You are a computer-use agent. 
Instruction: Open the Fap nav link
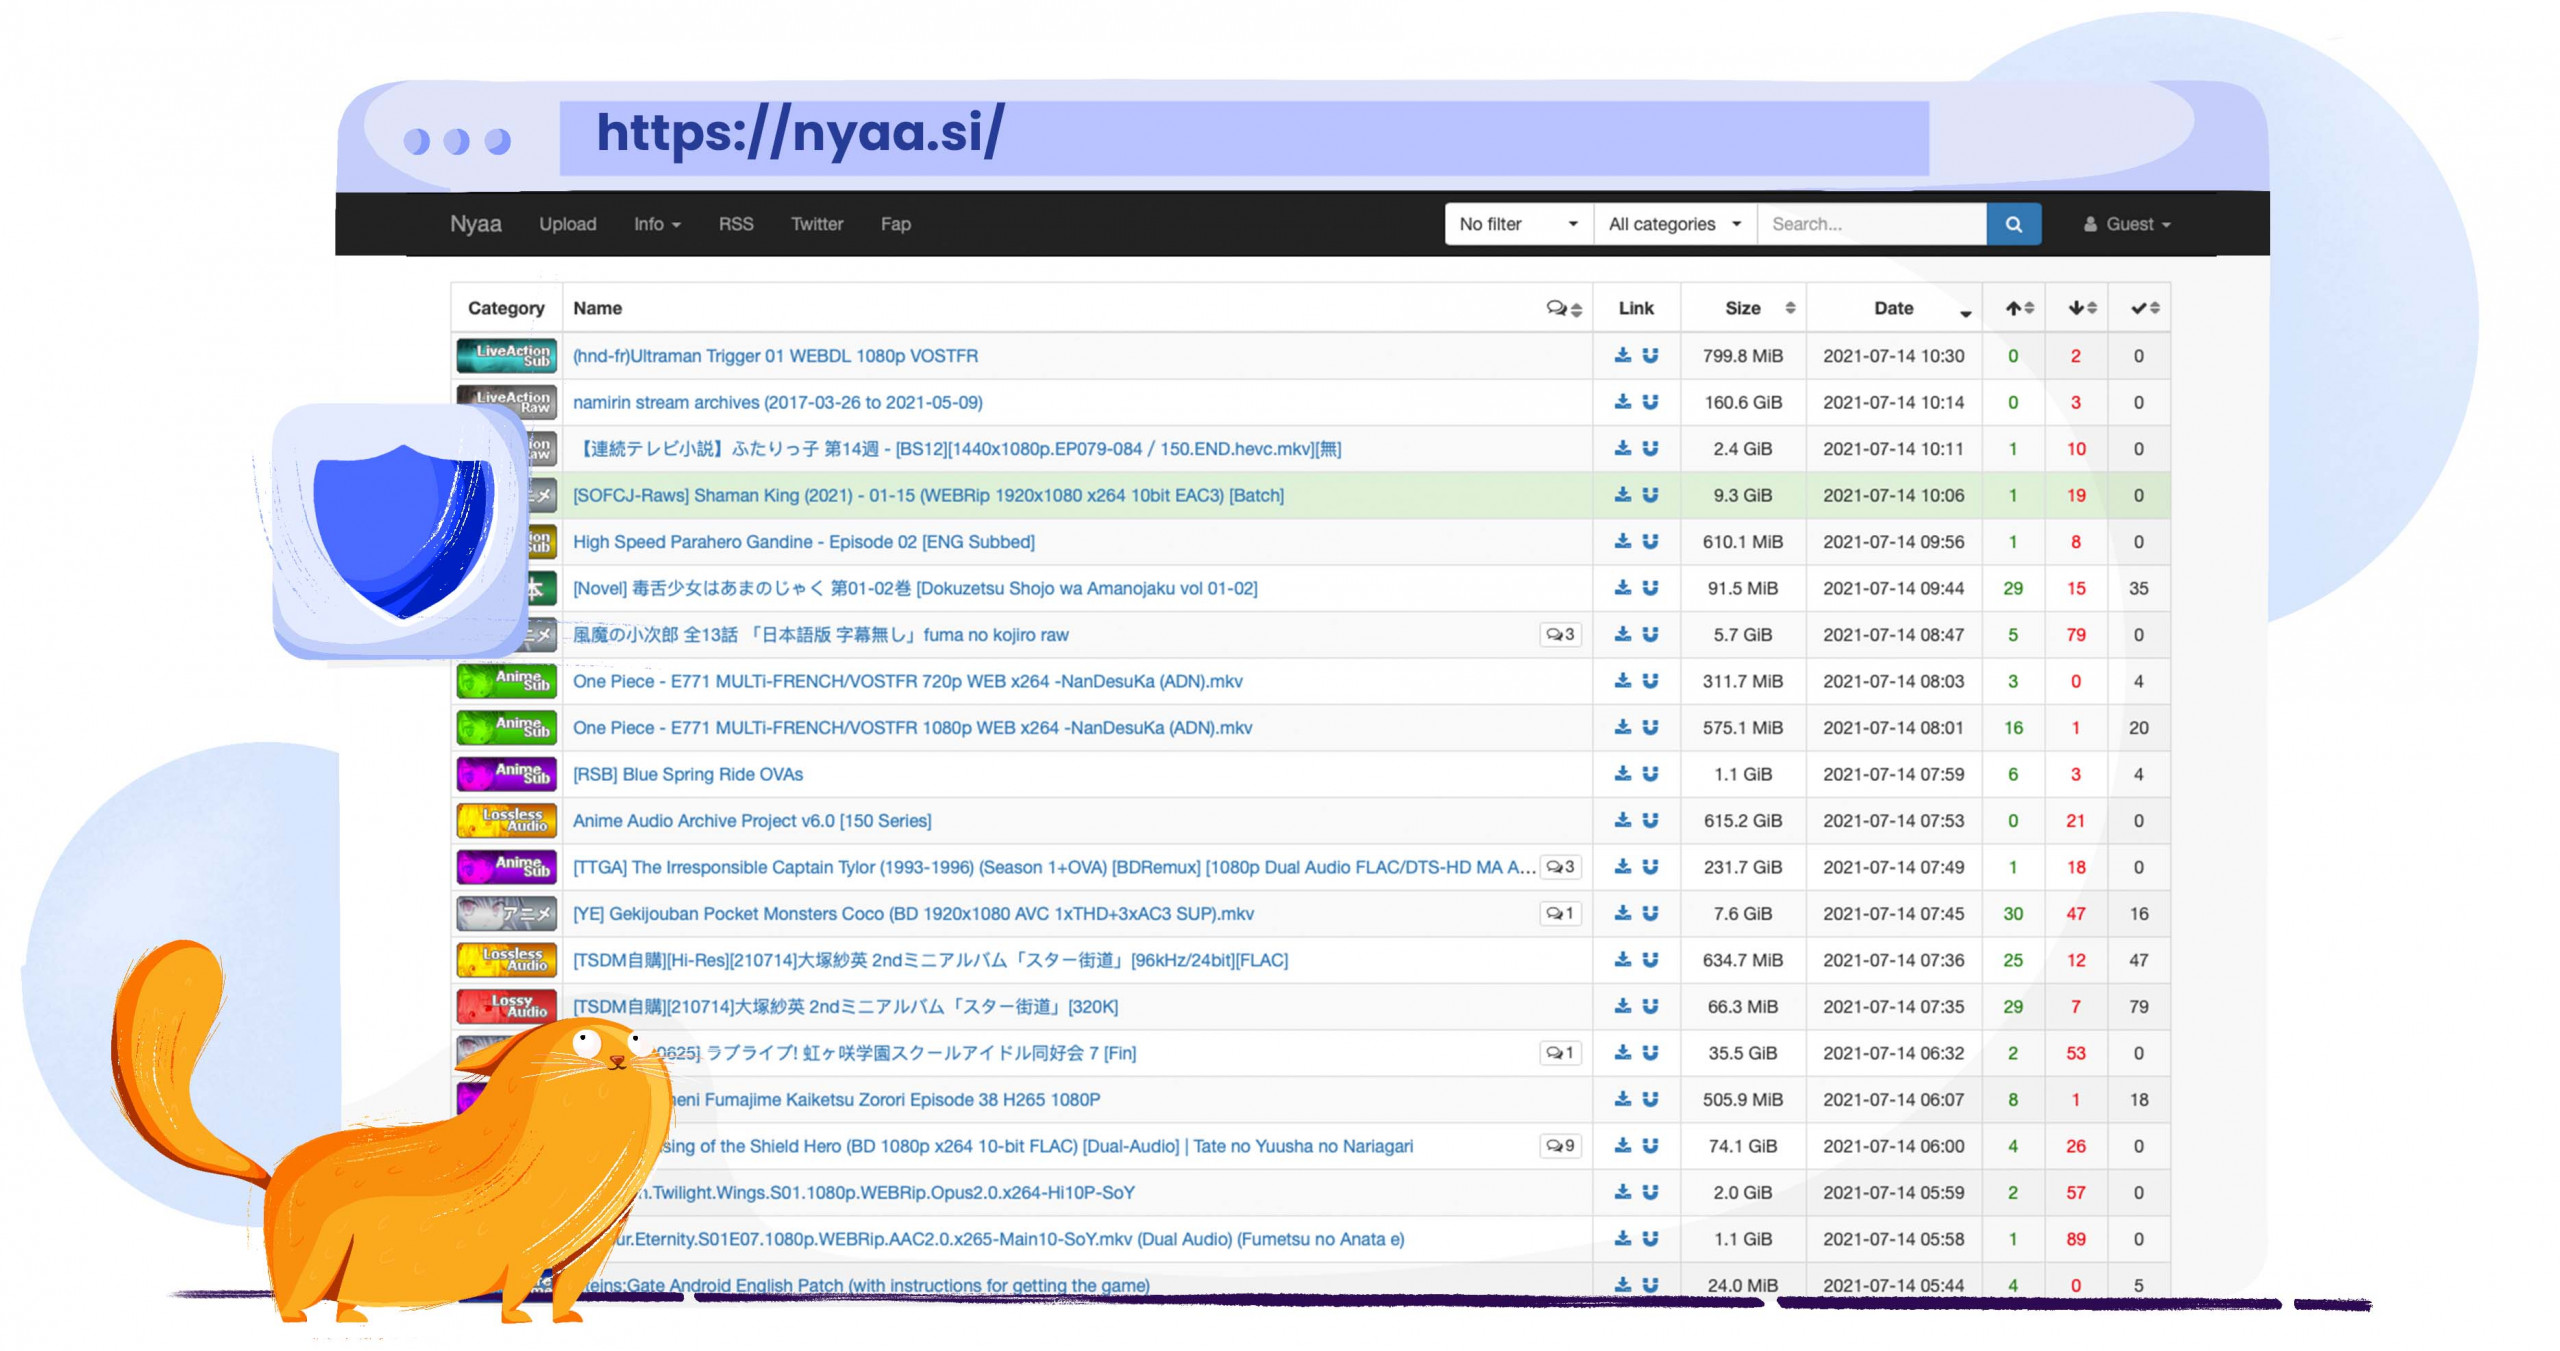click(x=896, y=224)
